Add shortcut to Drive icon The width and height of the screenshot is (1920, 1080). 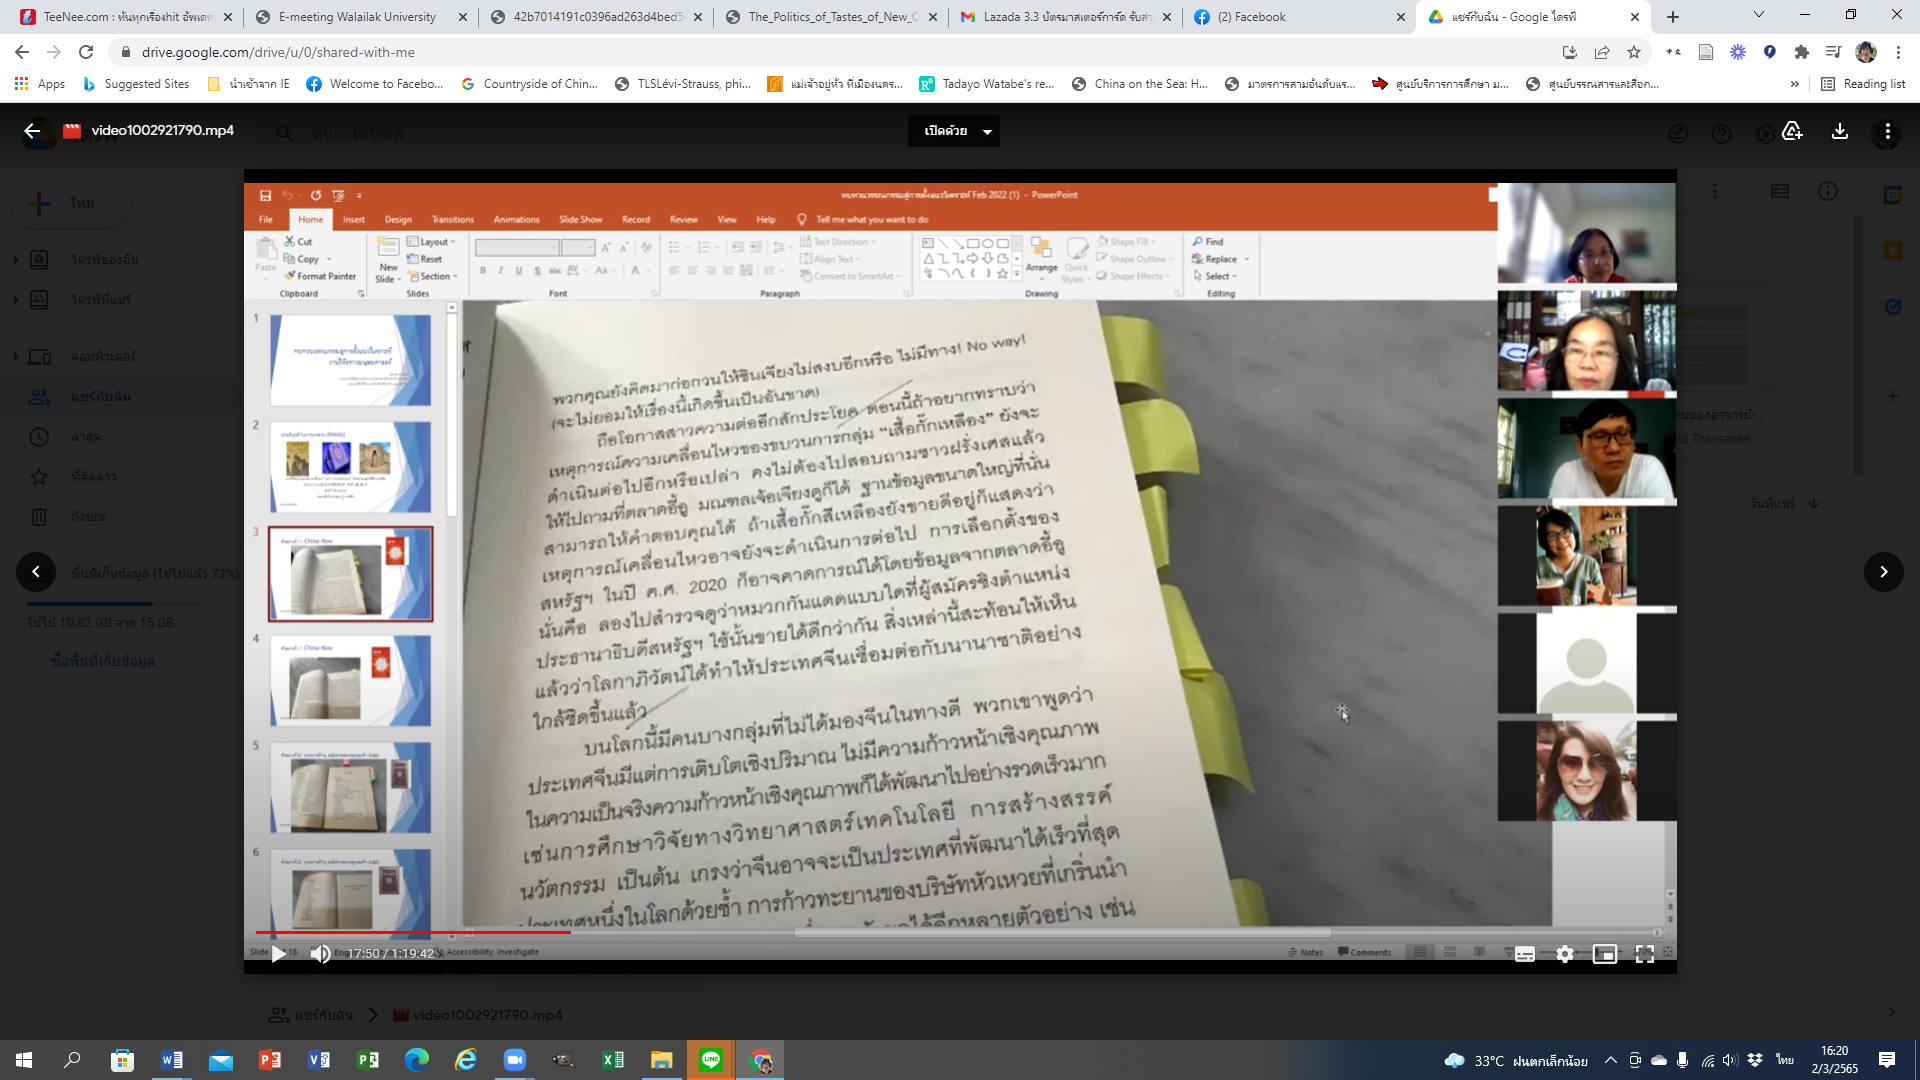[x=1792, y=131]
